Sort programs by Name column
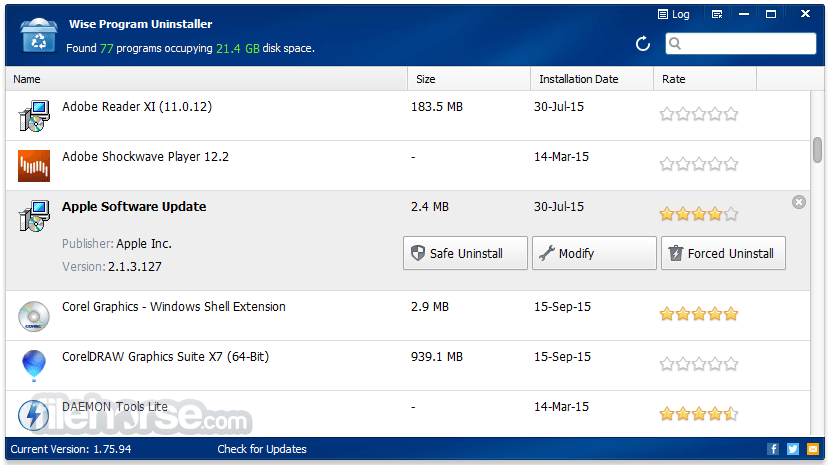829x465 pixels. click(206, 79)
